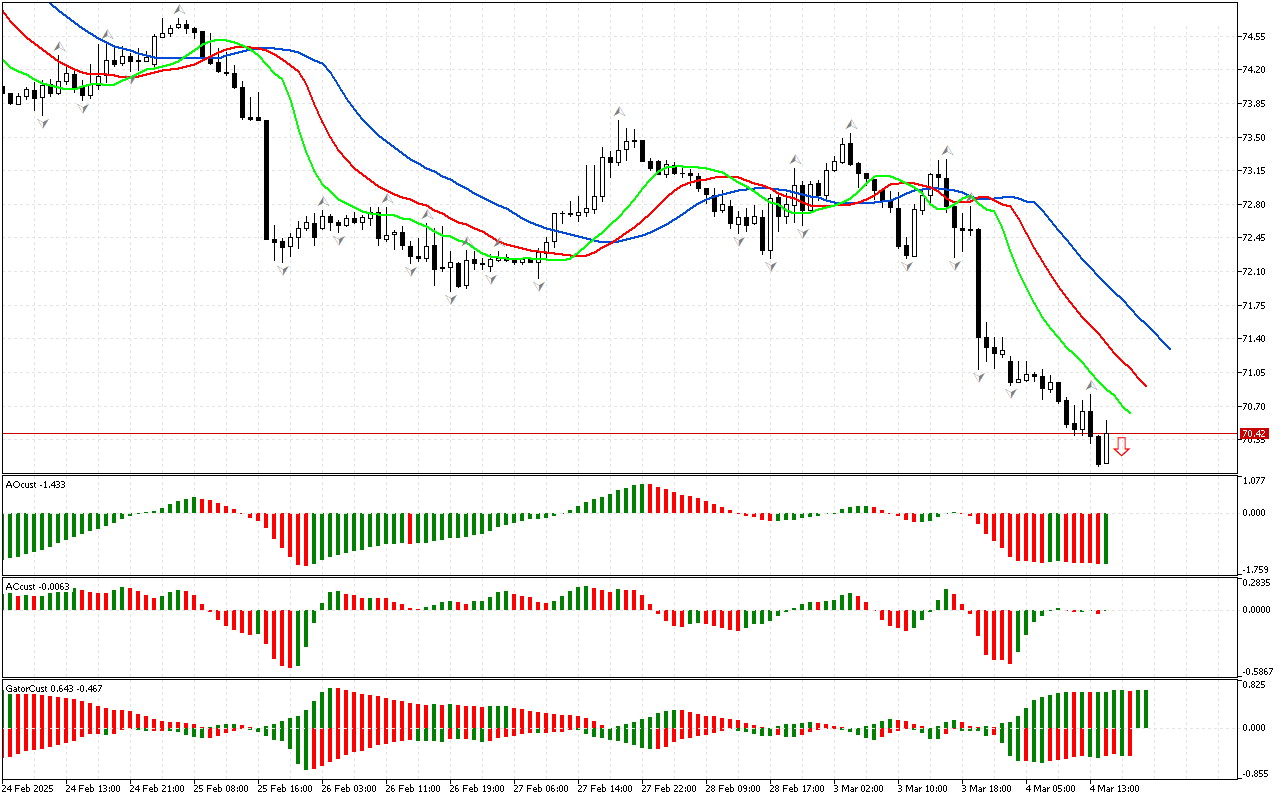Click the 71.75 price axis label
The height and width of the screenshot is (800, 1280).
[1253, 306]
